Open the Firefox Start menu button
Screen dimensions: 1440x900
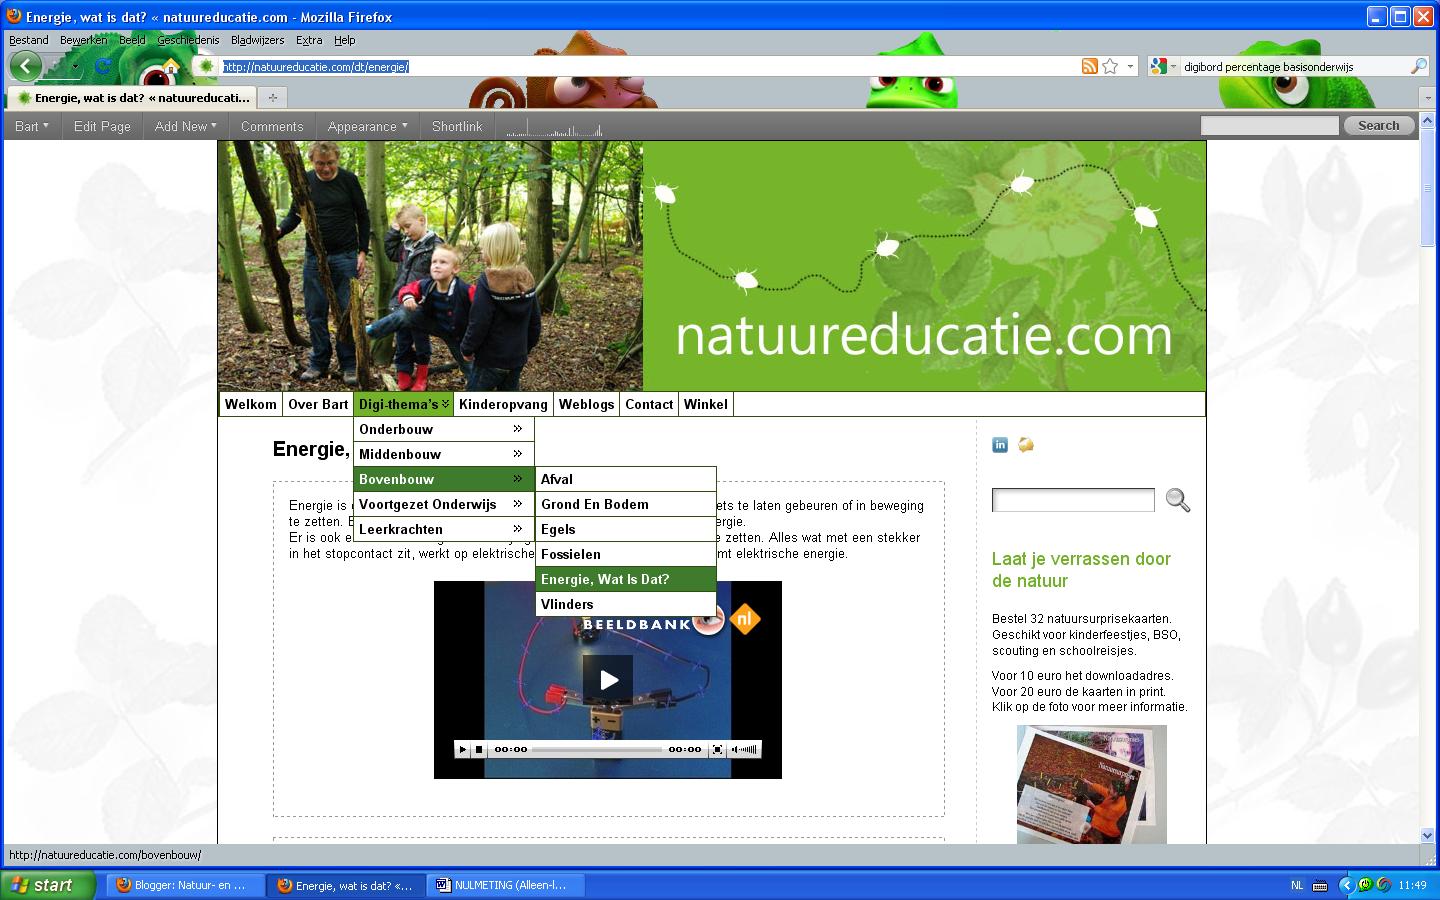click(48, 885)
